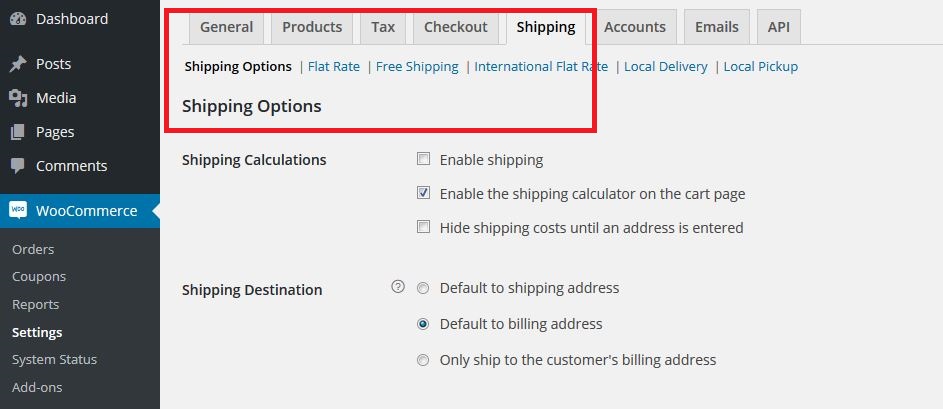
Task: Open System Status in the sidebar
Action: click(54, 359)
